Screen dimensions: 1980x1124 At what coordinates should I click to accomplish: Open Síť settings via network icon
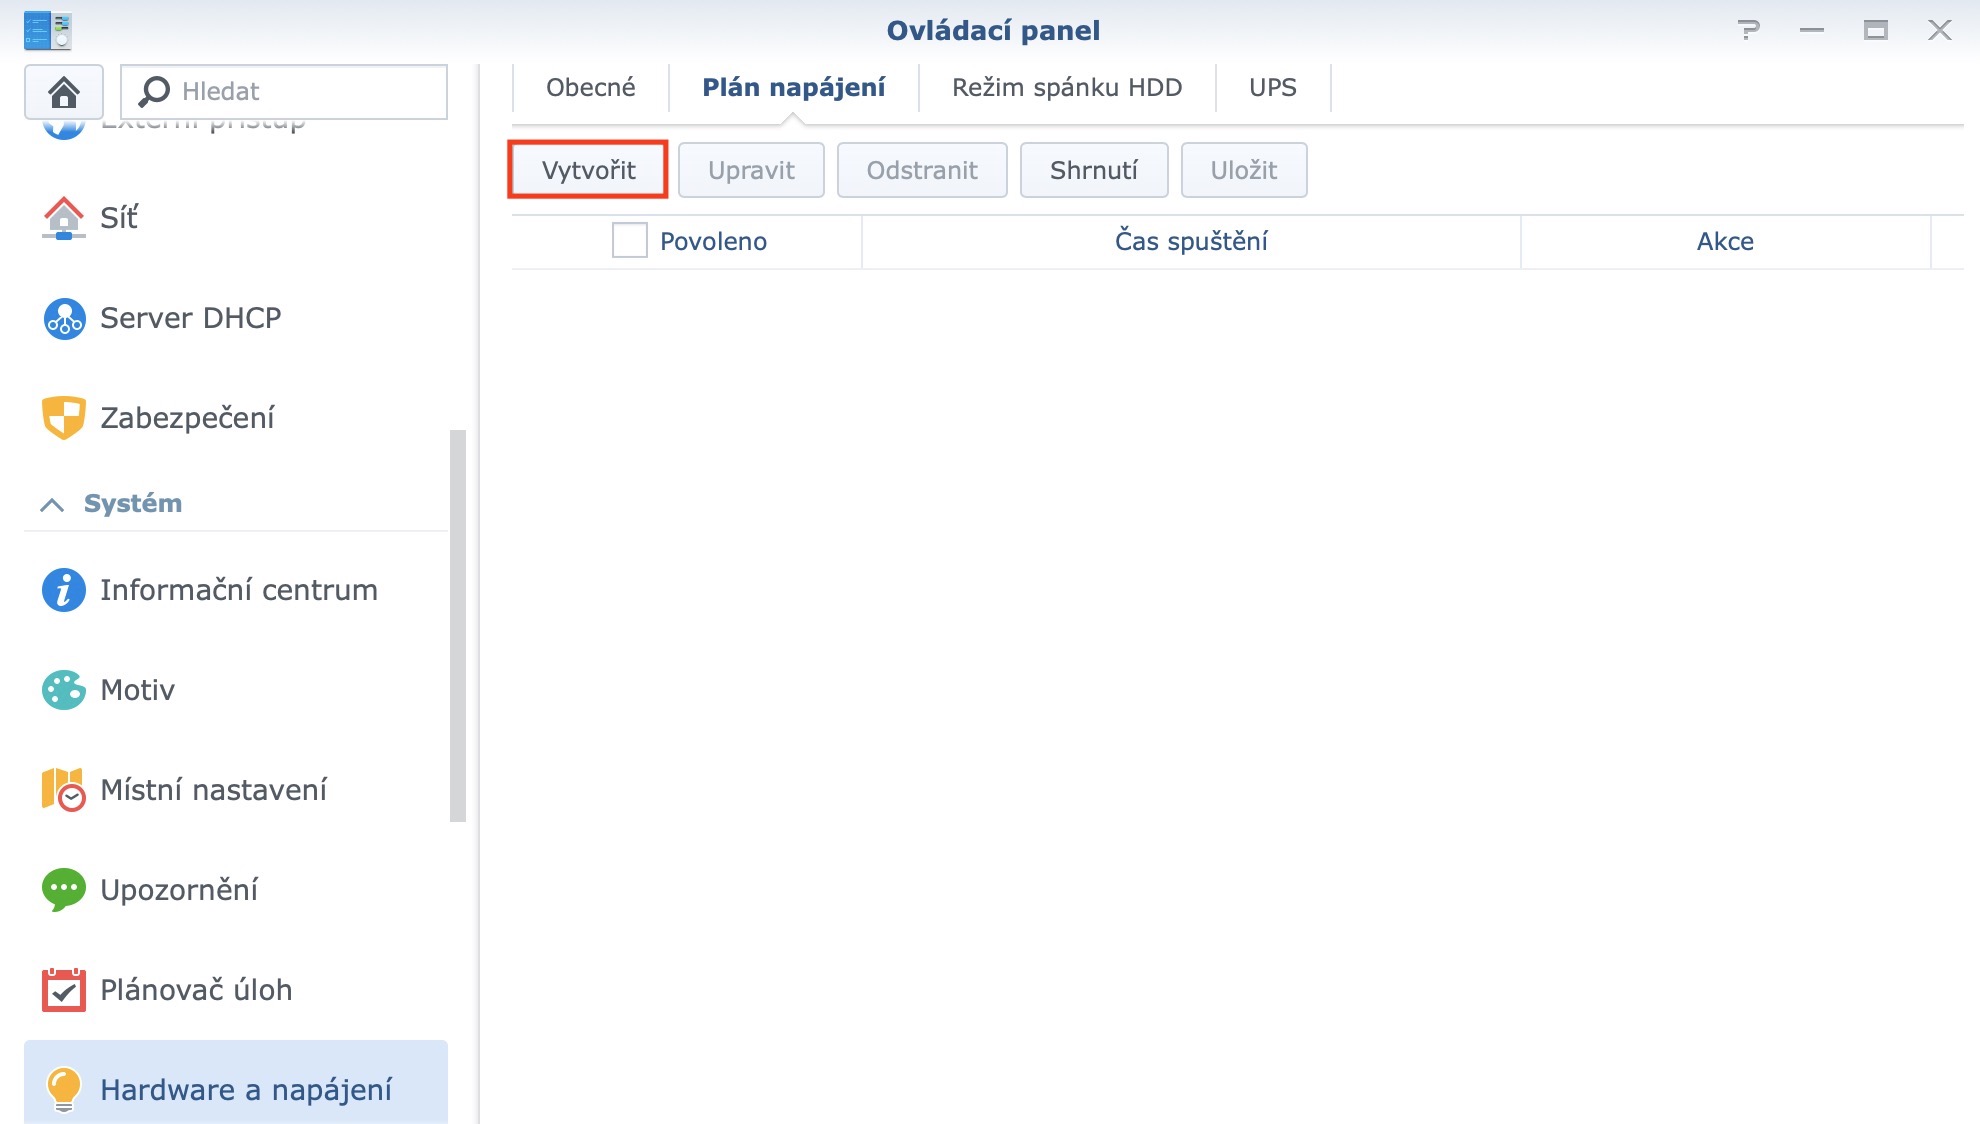(x=63, y=218)
